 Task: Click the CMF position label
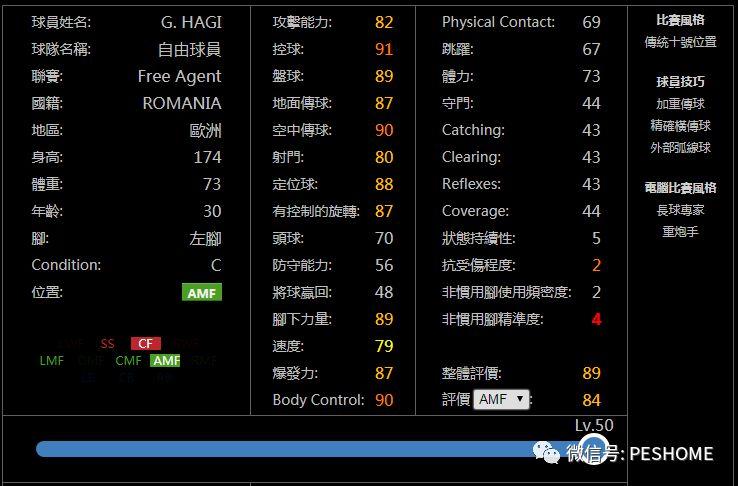click(x=128, y=361)
